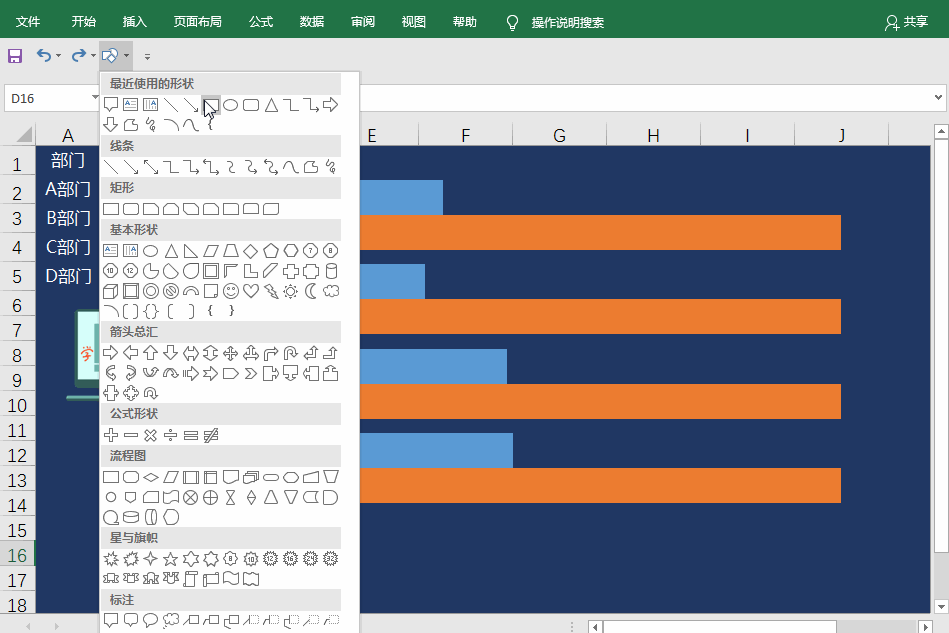Screen dimensions: 949x633
Task: Select the double-headed arrow line in lines
Action: coord(151,167)
